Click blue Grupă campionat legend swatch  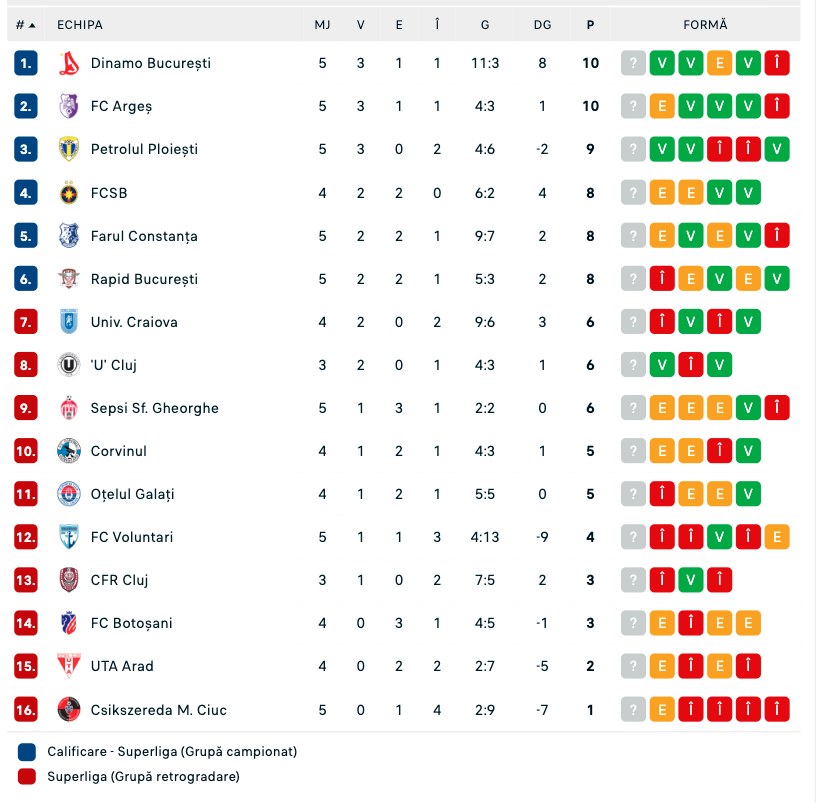click(27, 752)
